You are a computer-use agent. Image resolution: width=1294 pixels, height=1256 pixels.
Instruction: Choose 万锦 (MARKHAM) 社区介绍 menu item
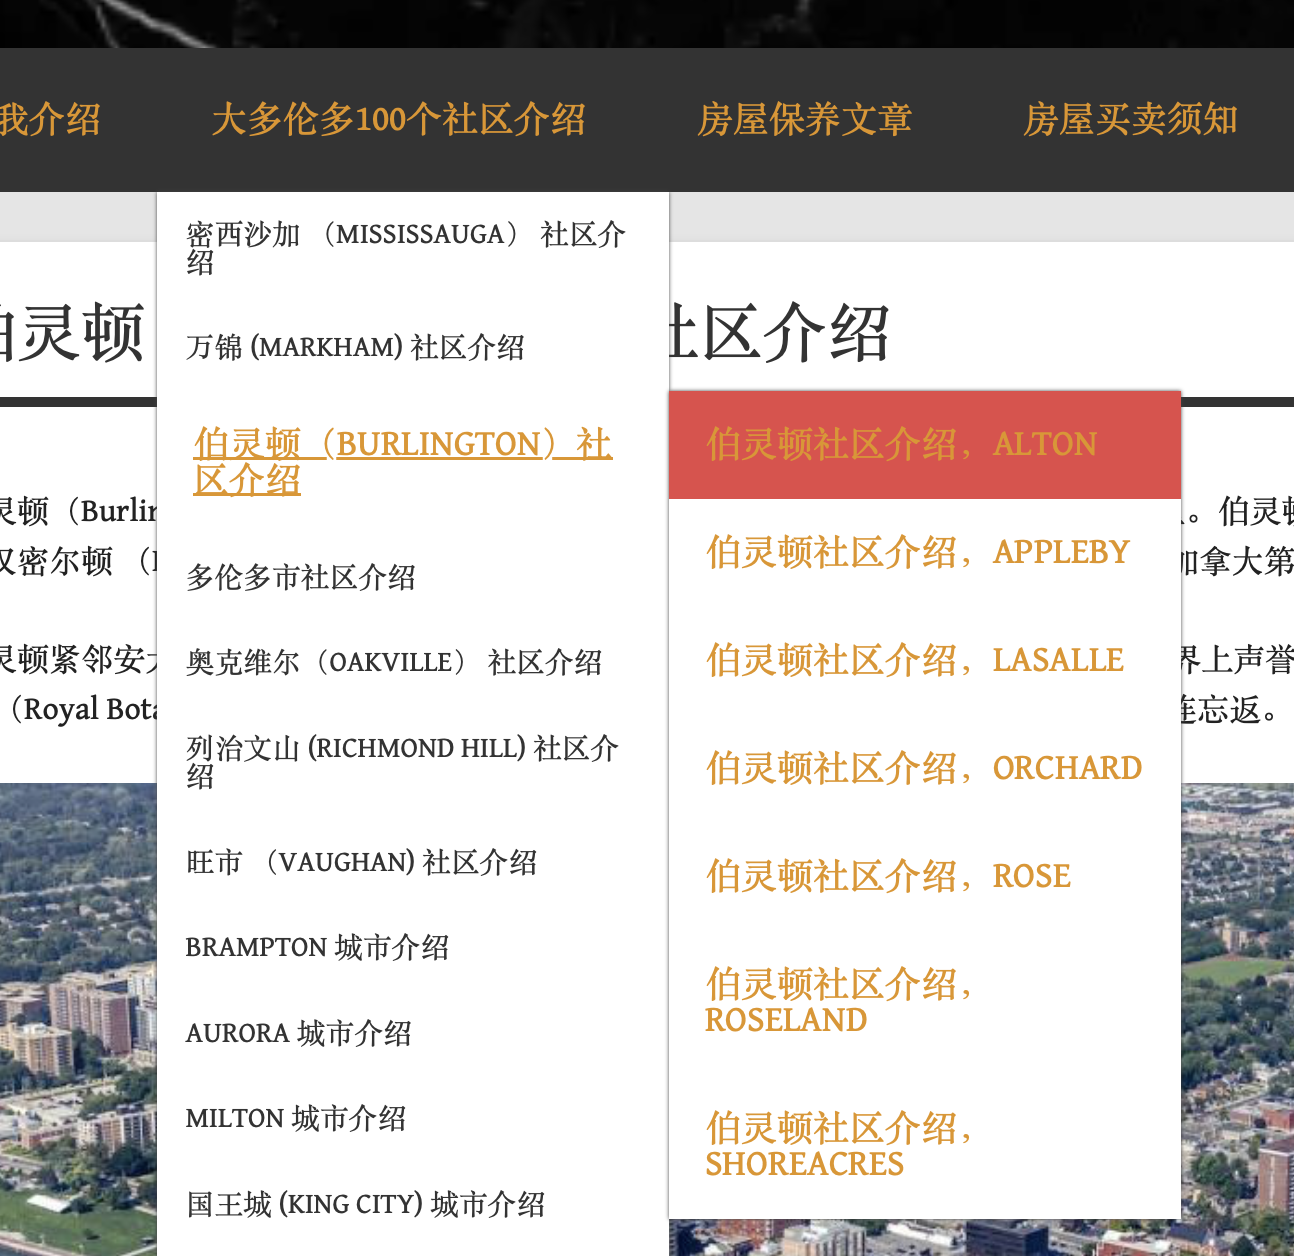tap(355, 348)
